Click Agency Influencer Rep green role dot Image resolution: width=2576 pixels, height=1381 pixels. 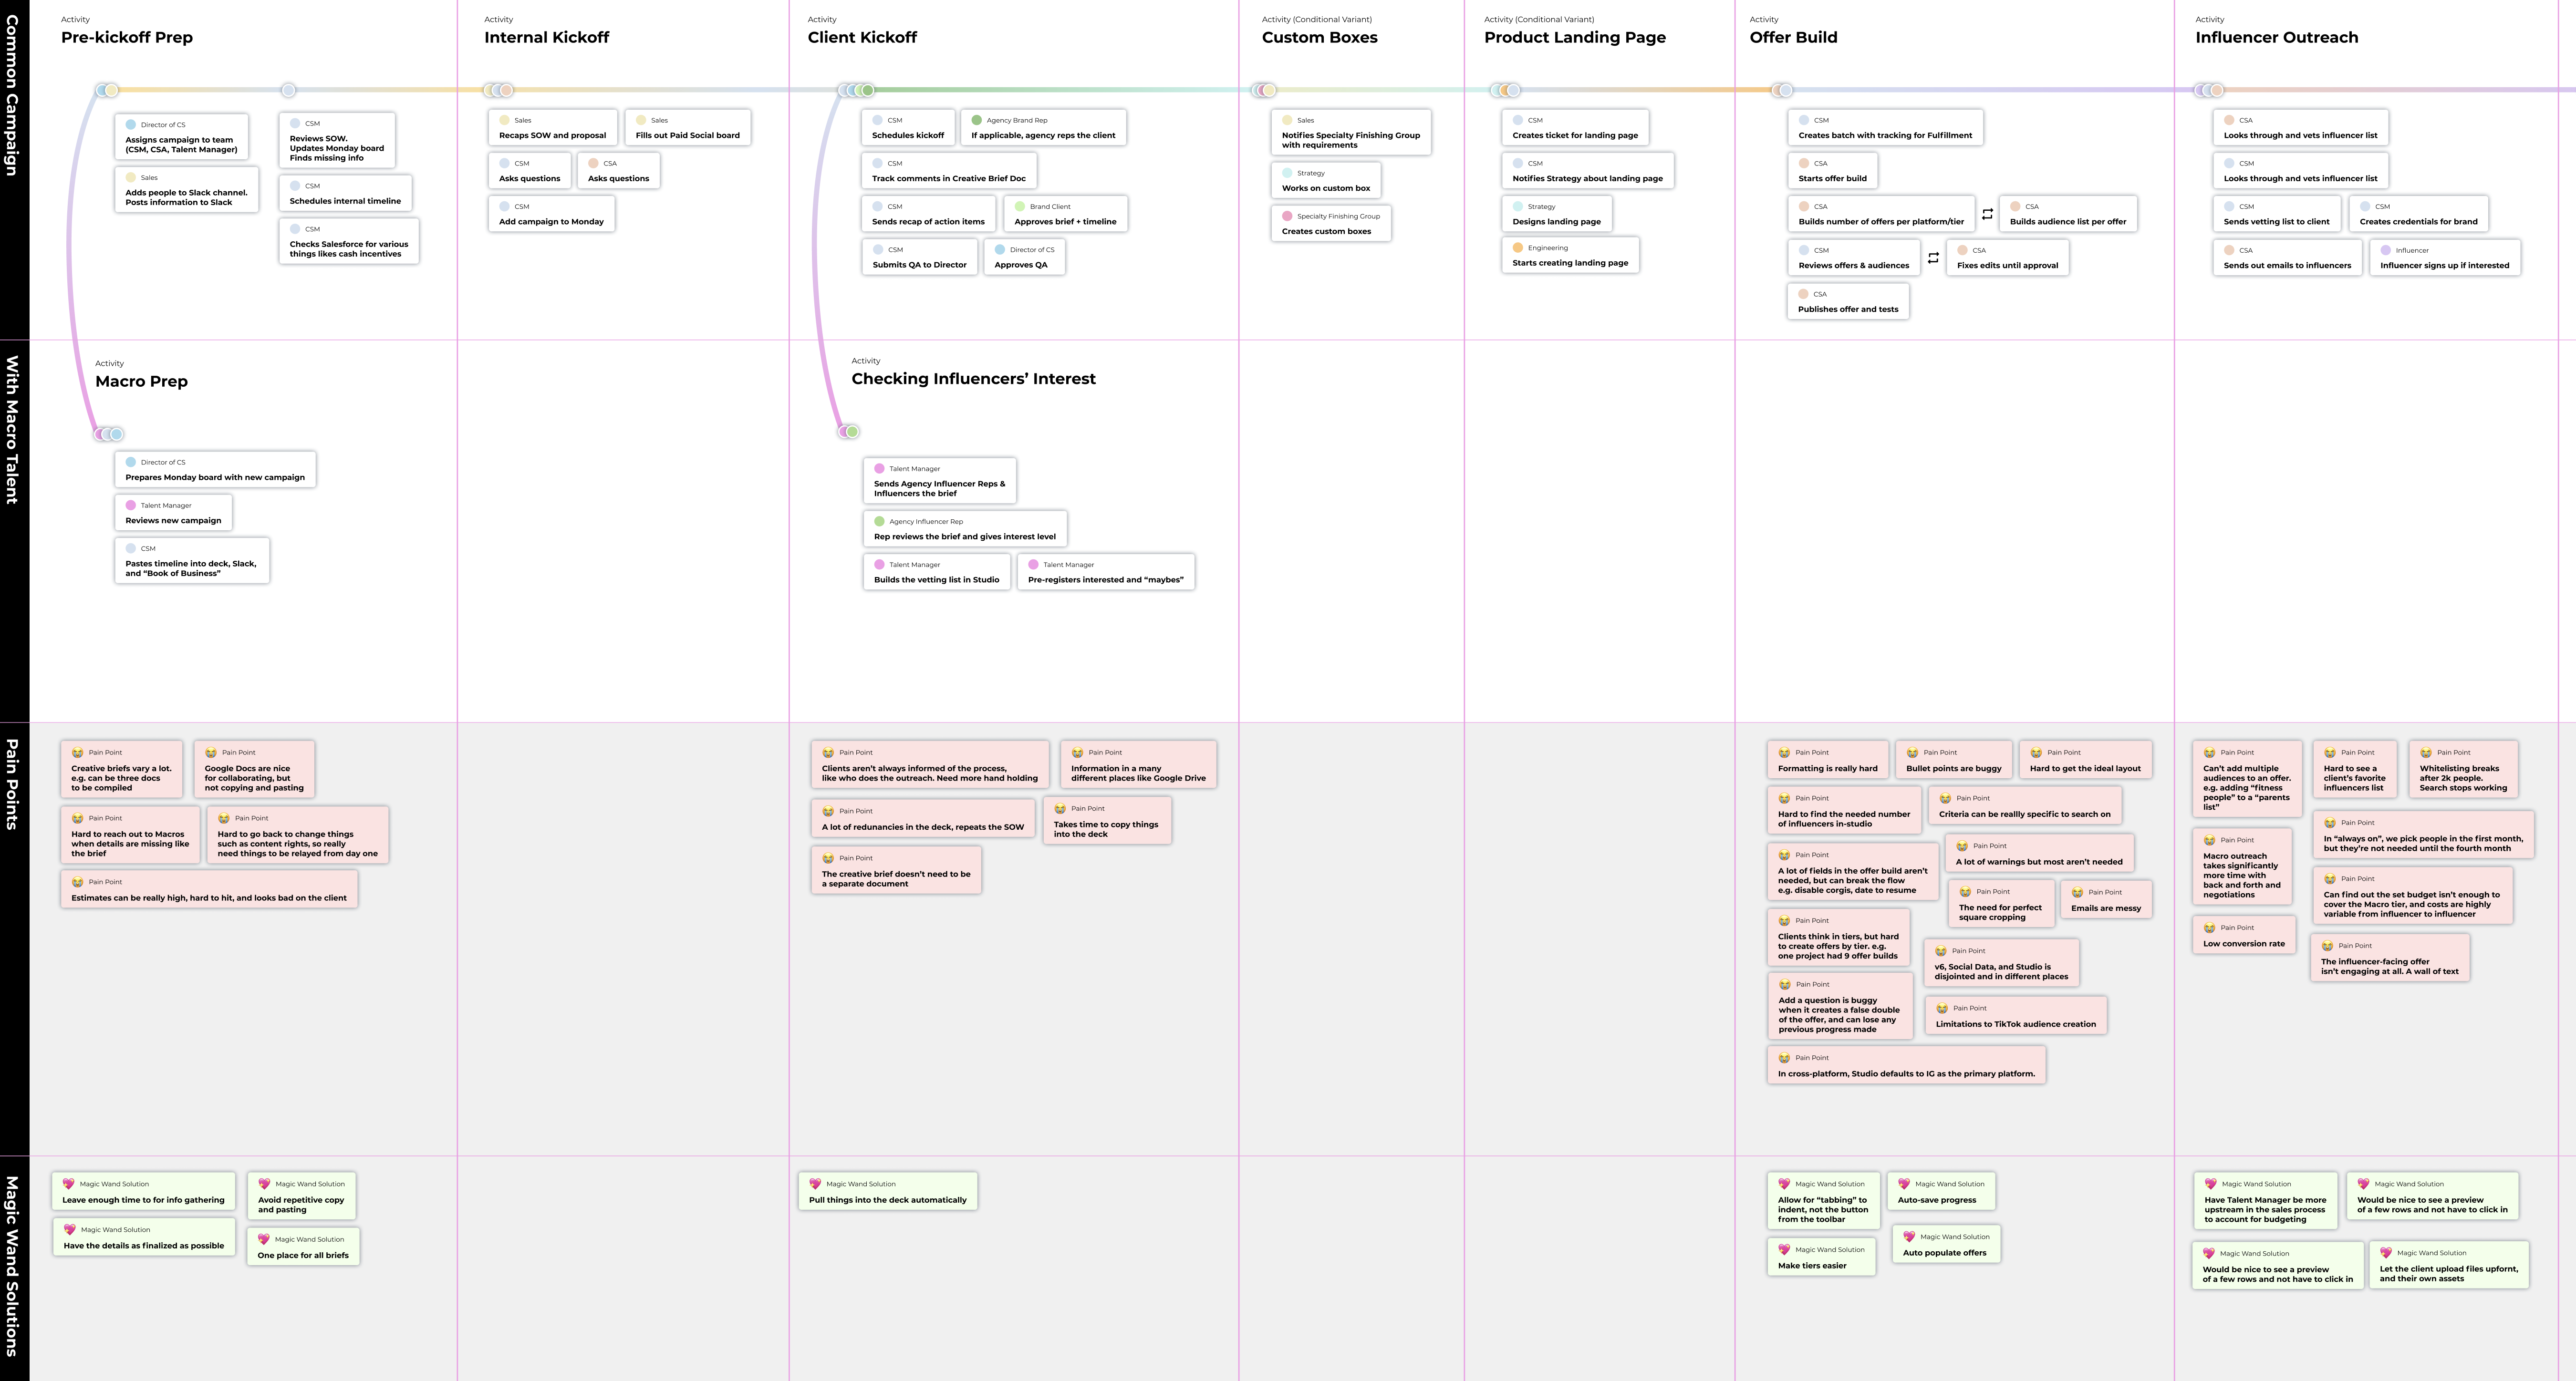coord(880,522)
